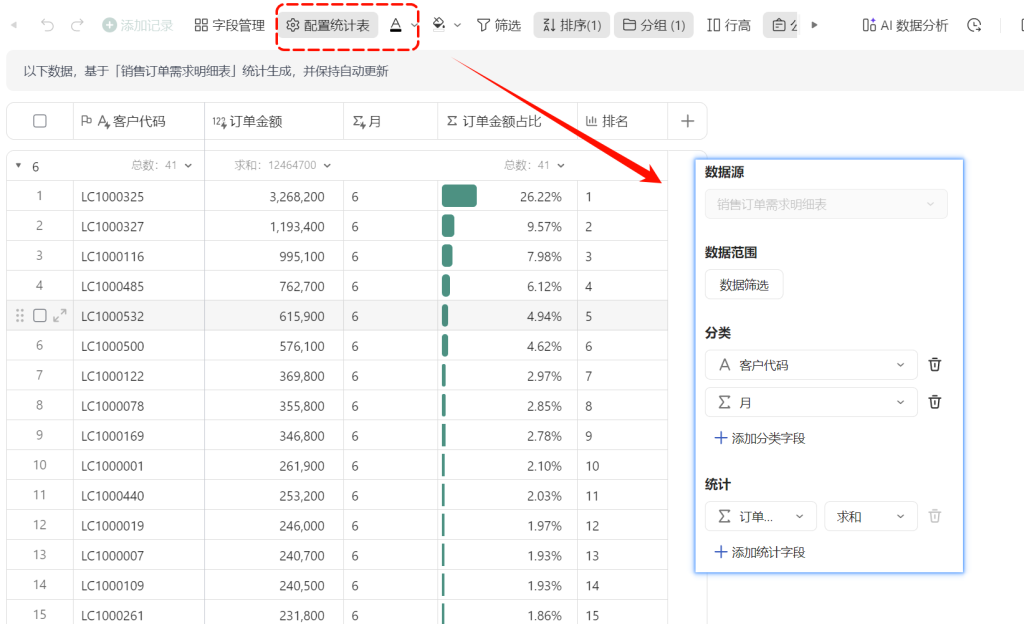Click trash icon beside 求和
The image size is (1024, 624).
coord(935,516)
